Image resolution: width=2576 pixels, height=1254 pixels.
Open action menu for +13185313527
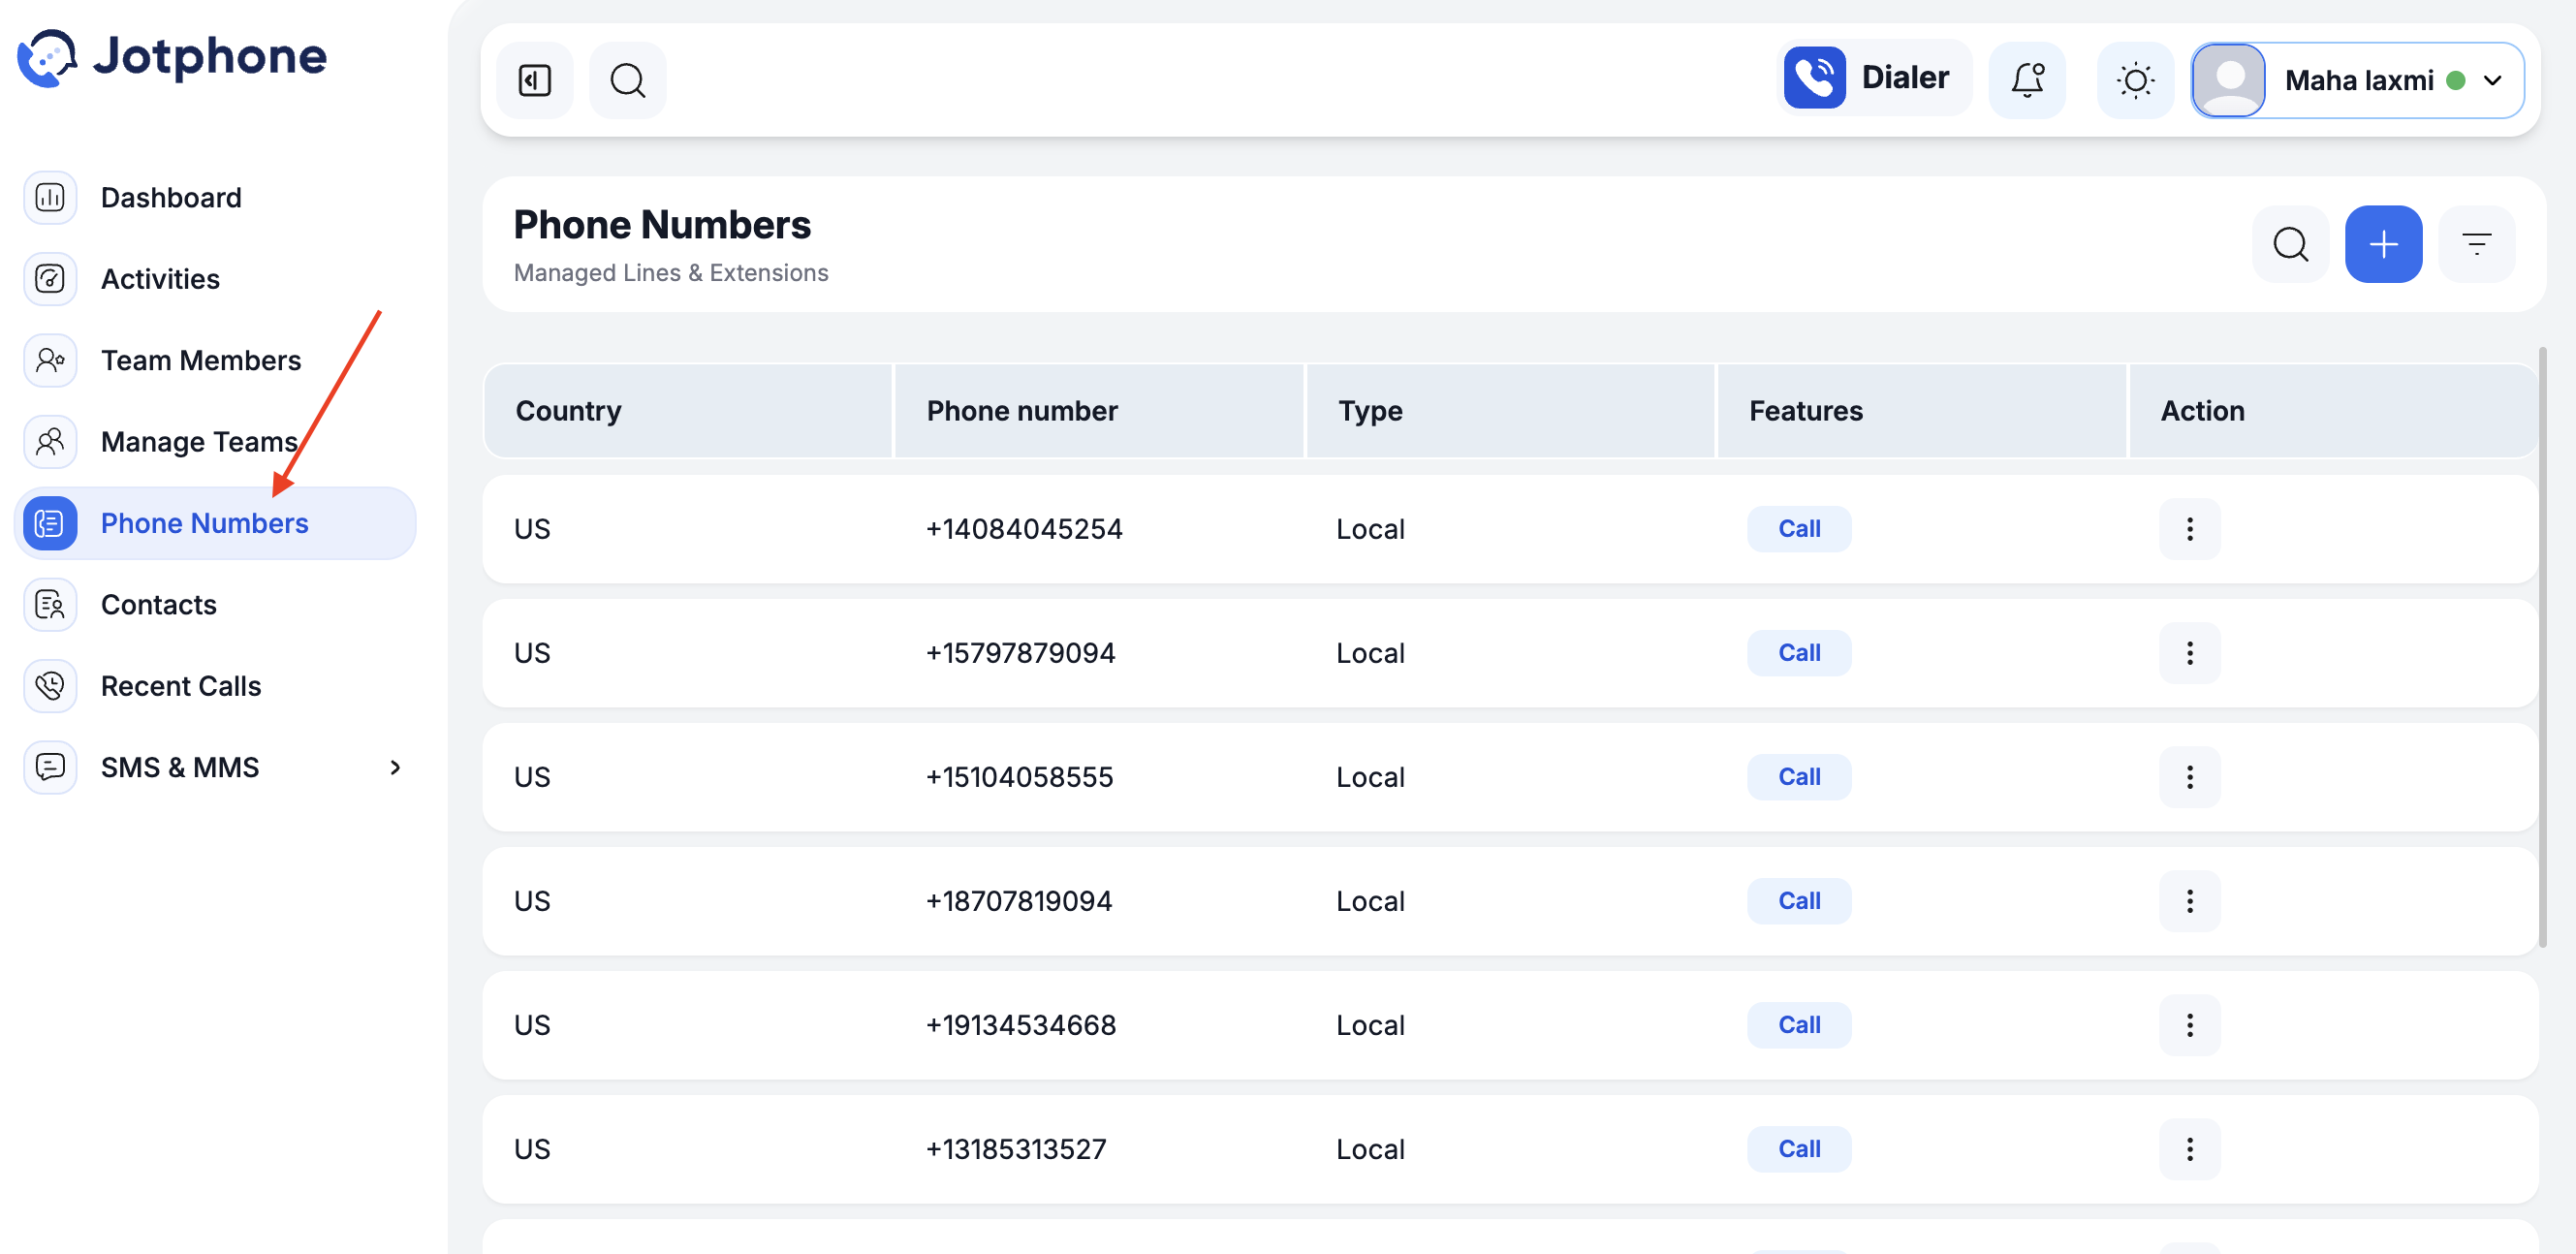tap(2189, 1148)
